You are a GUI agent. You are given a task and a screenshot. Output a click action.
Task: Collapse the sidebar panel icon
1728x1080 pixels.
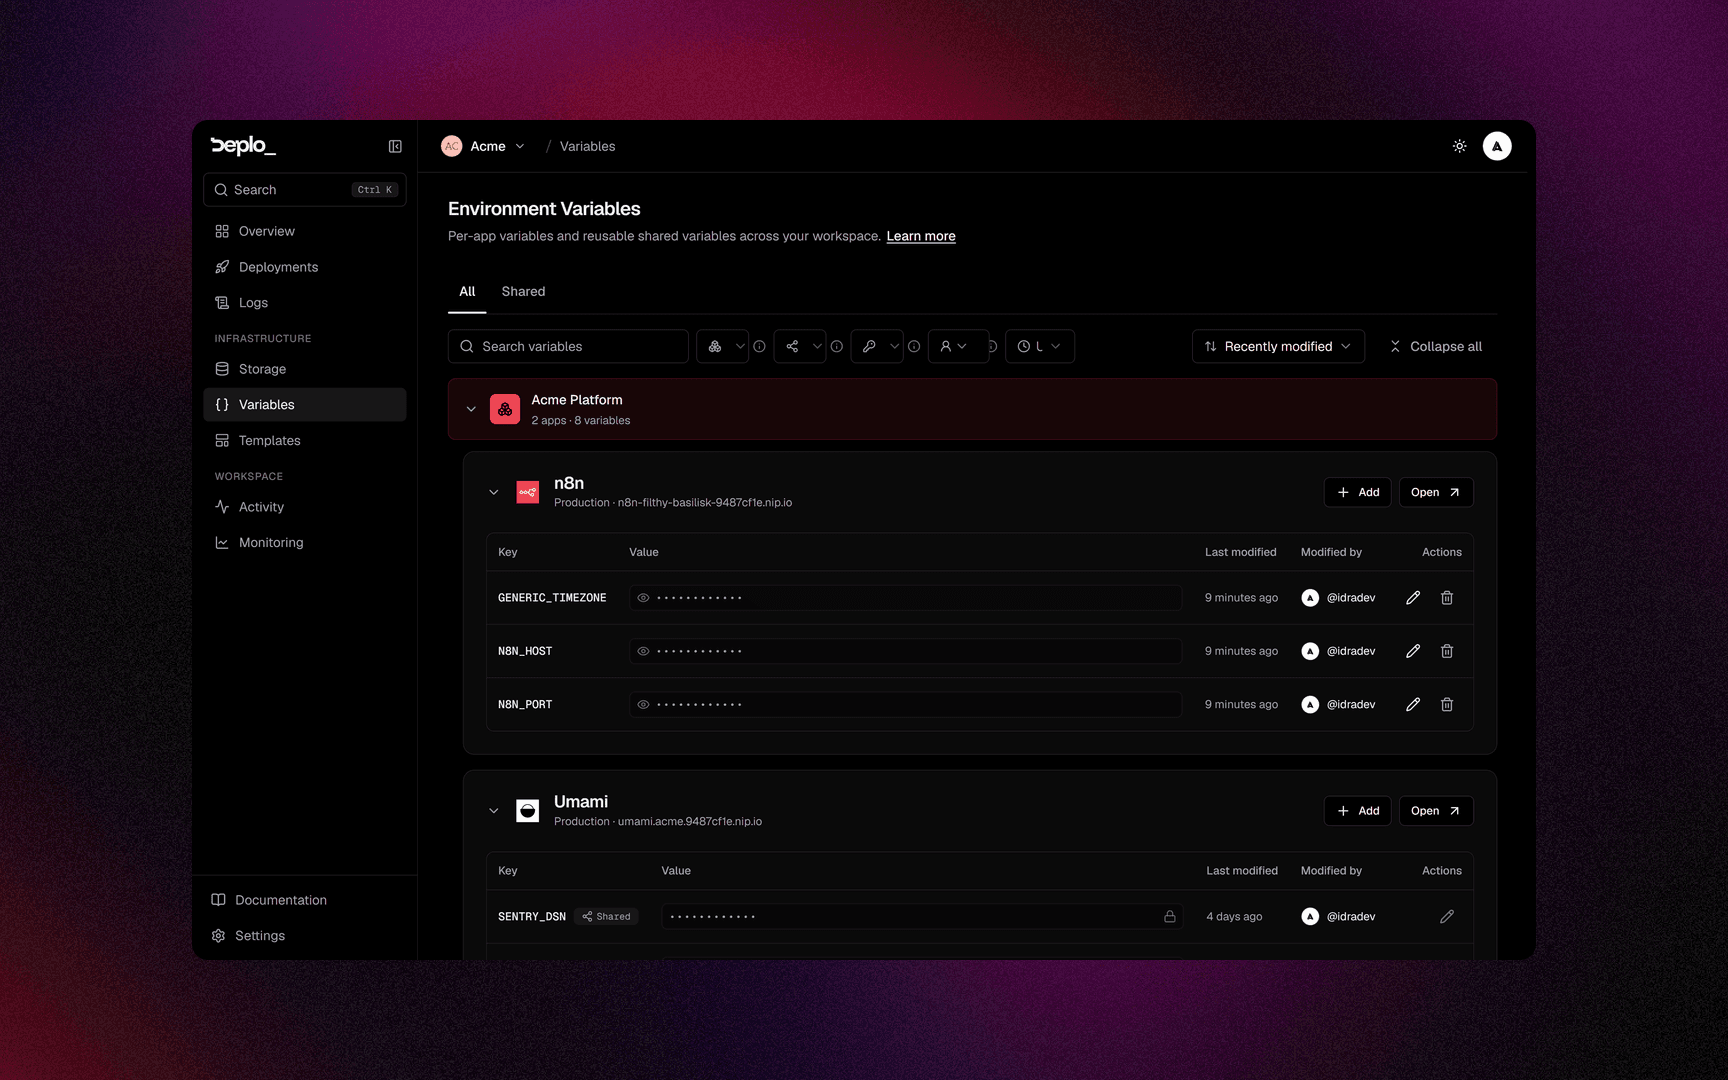395,146
